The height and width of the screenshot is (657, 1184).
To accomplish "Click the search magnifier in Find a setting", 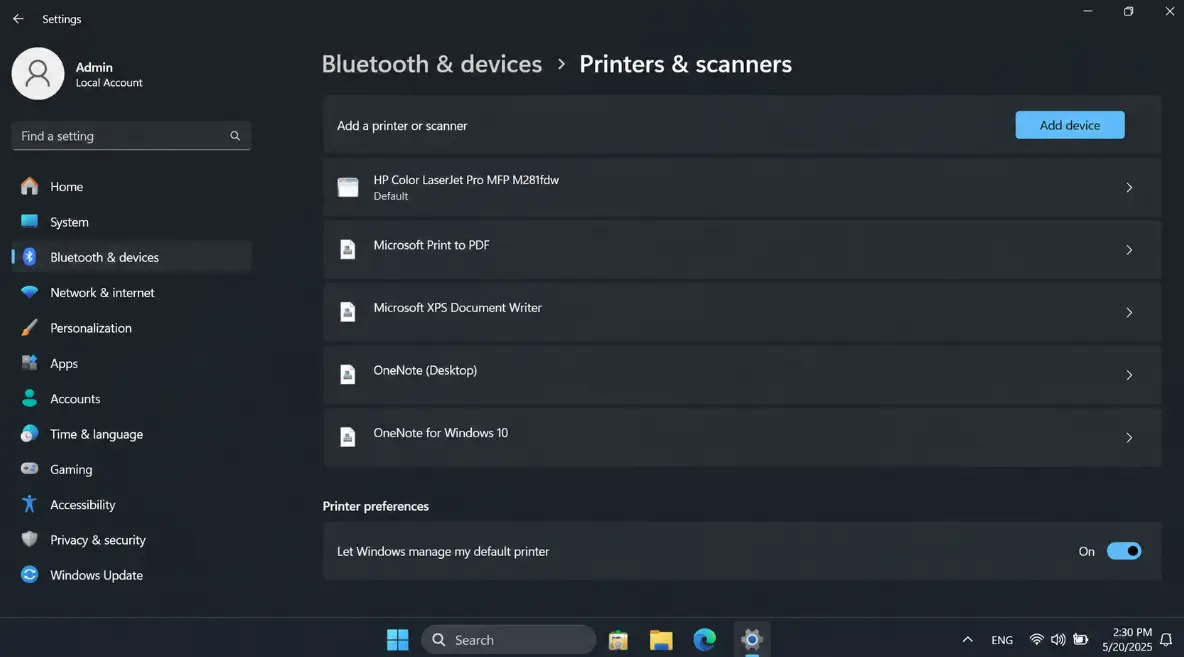I will tap(235, 136).
